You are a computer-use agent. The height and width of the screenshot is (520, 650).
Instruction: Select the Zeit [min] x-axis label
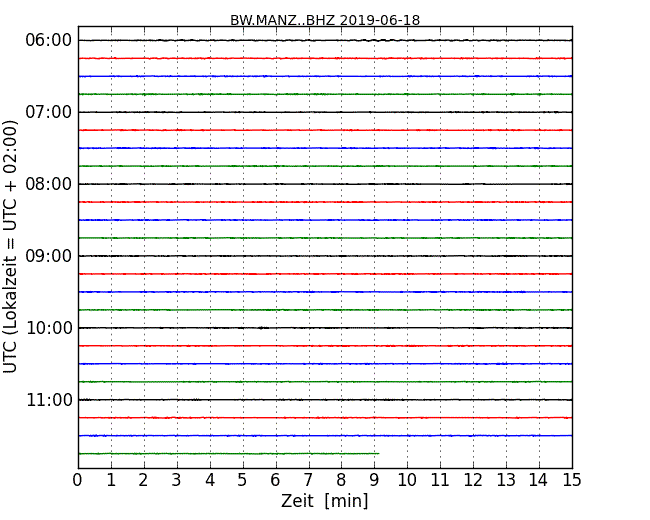coord(325,501)
